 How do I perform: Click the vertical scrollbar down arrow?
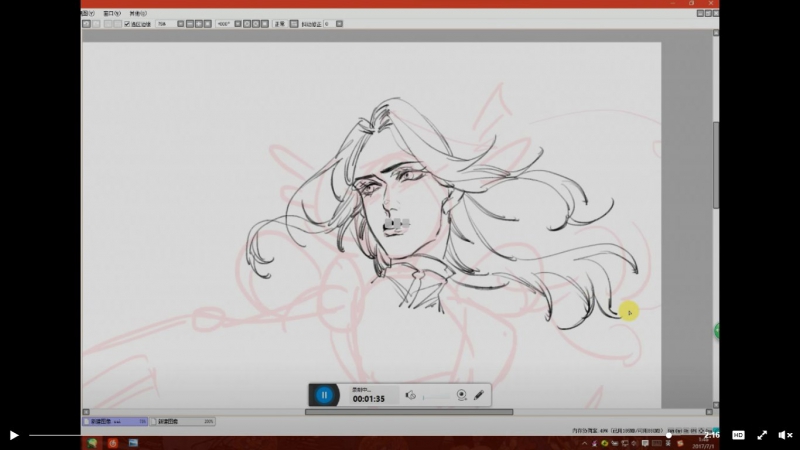pos(716,405)
